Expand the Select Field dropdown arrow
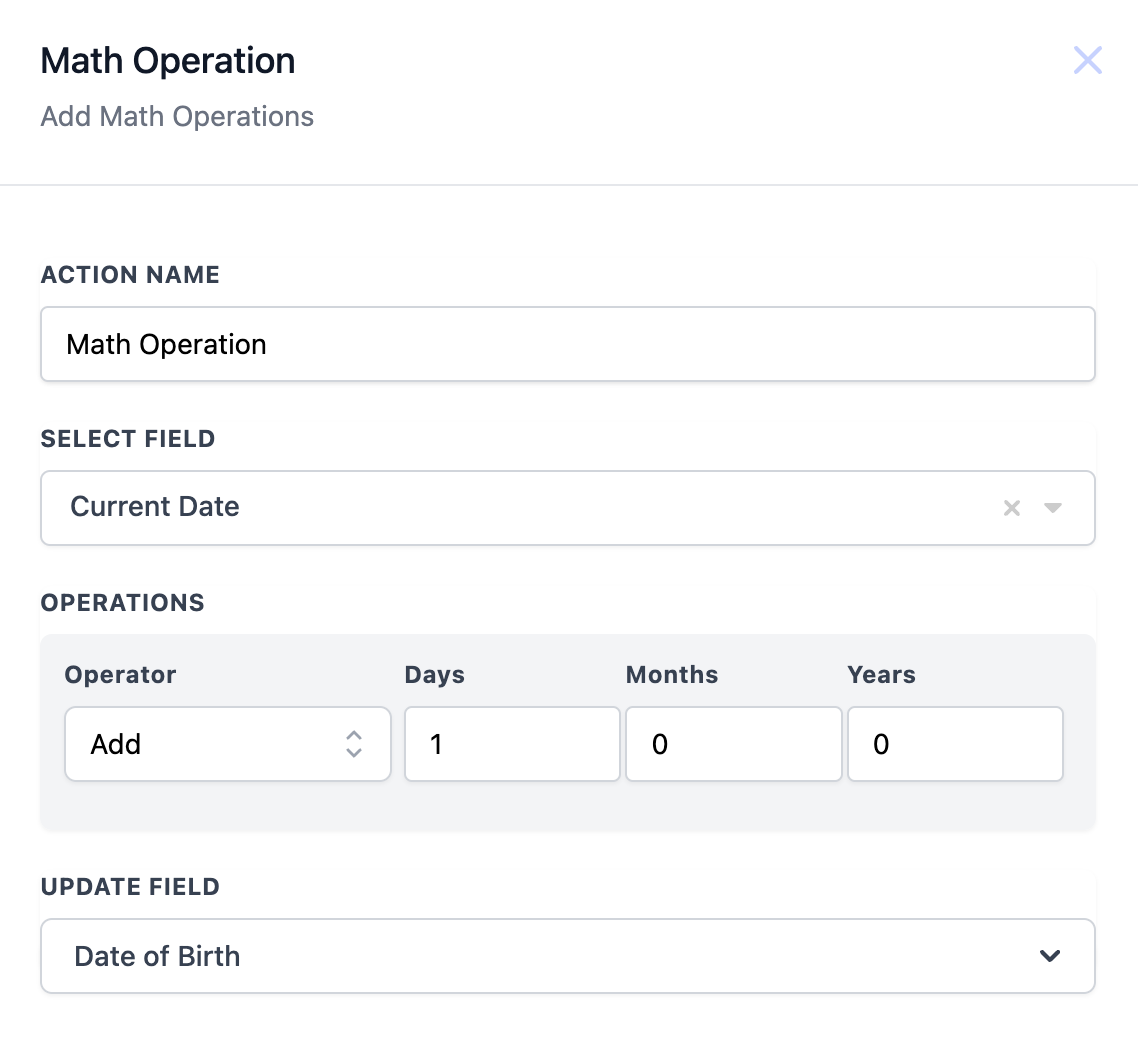 pos(1052,508)
